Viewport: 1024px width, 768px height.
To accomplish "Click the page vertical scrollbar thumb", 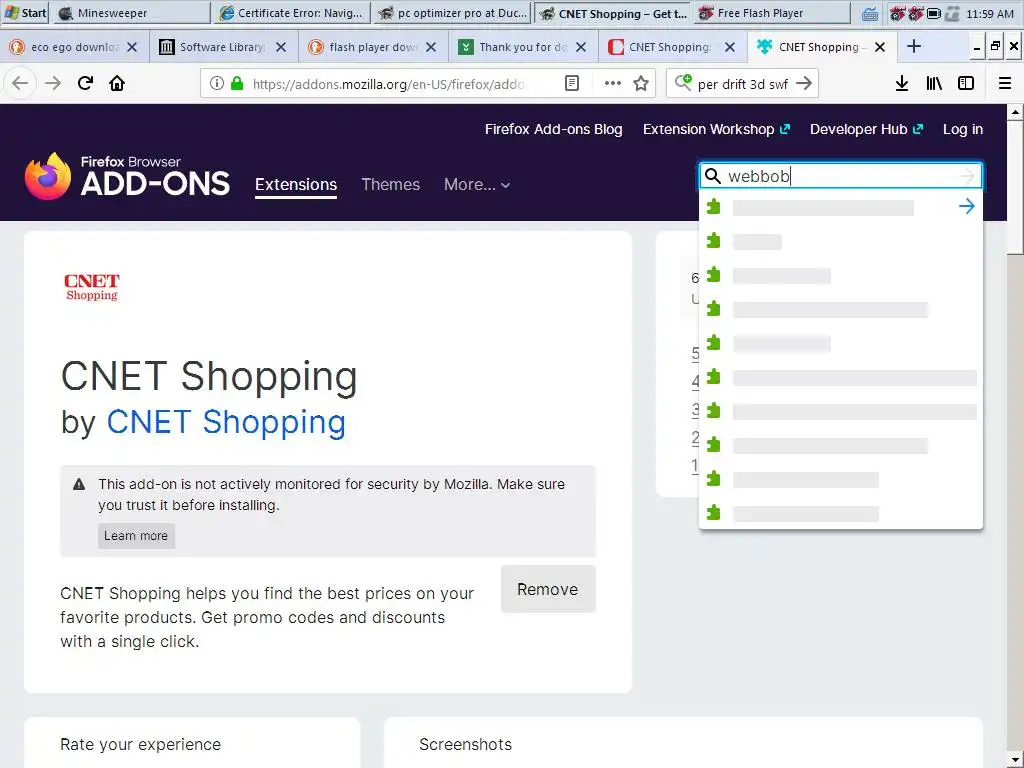I will pos(1015,187).
